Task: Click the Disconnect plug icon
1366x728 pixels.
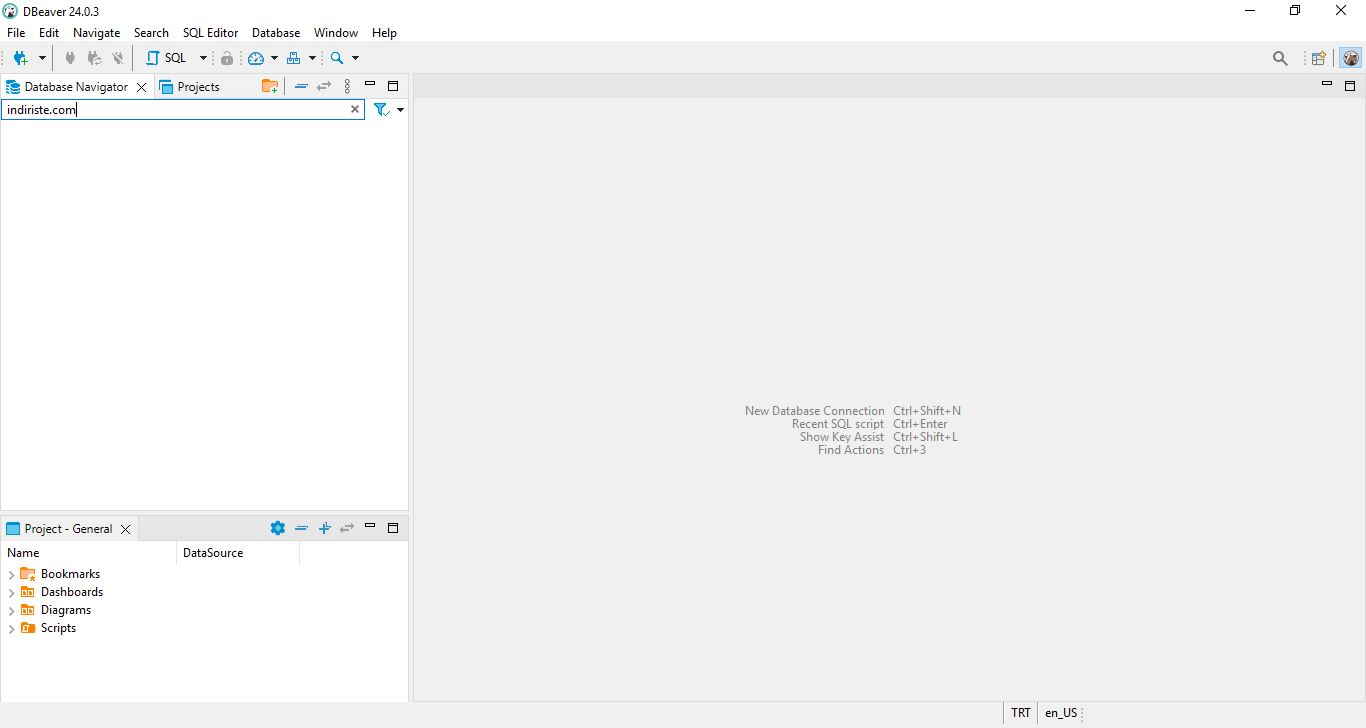Action: (x=118, y=58)
